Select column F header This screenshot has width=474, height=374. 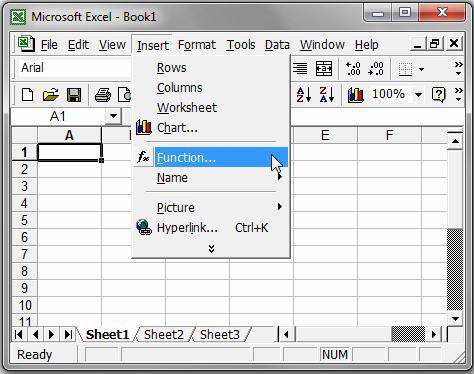click(389, 135)
